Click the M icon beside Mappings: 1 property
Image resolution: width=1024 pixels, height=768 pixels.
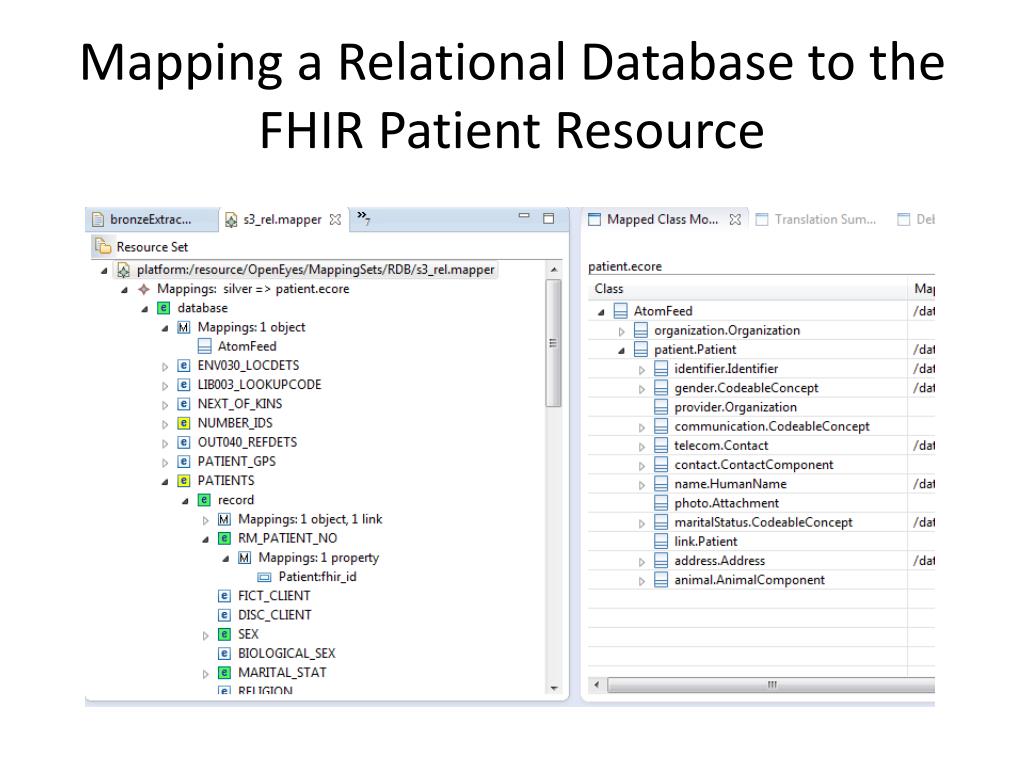tap(245, 558)
